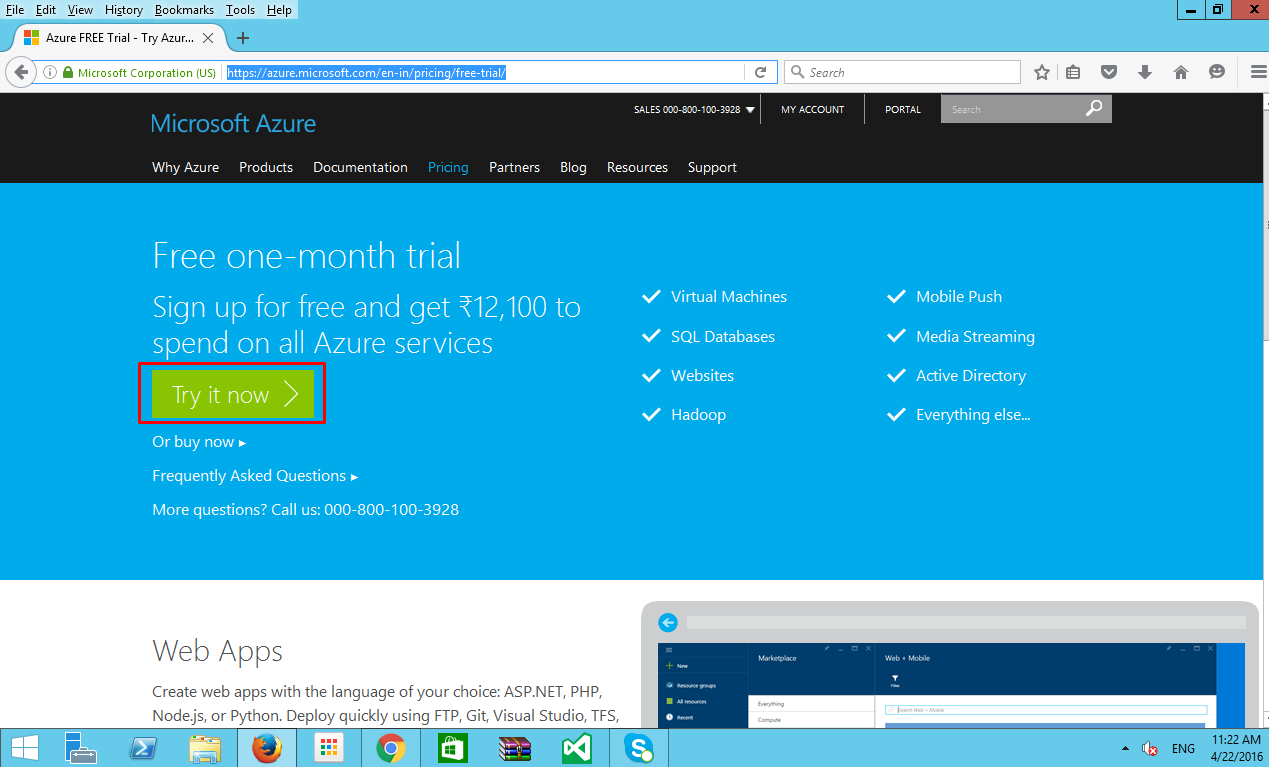
Task: Open the Bookmarks menu
Action: tap(184, 9)
